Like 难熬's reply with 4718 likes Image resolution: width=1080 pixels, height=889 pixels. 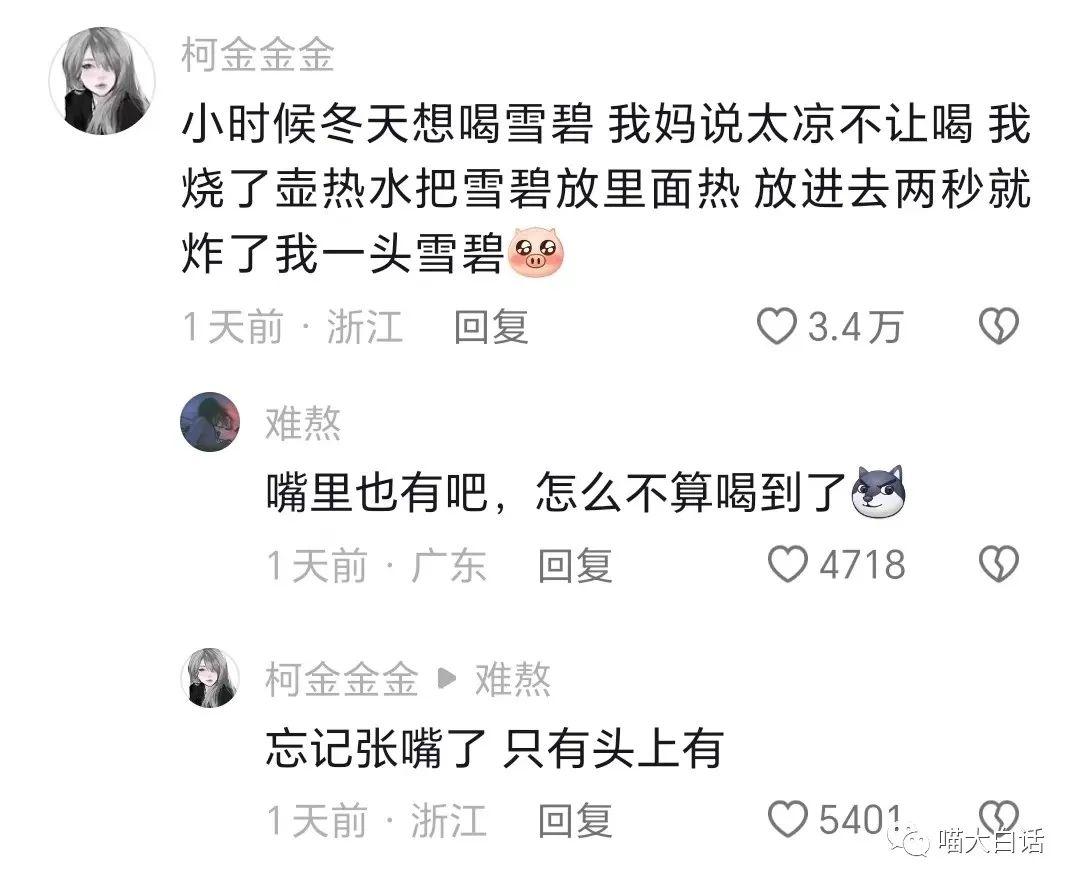click(787, 565)
